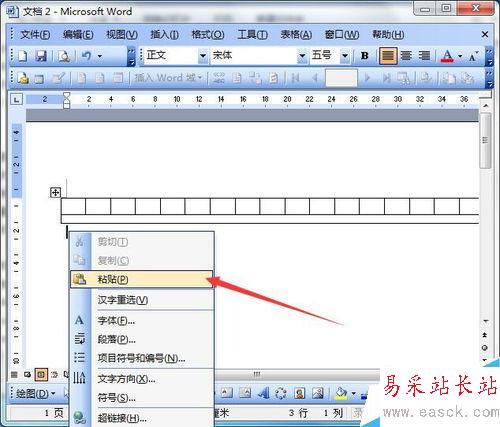The image size is (500, 427).
Task: Click the Select Browse Object button
Action: click(485, 348)
